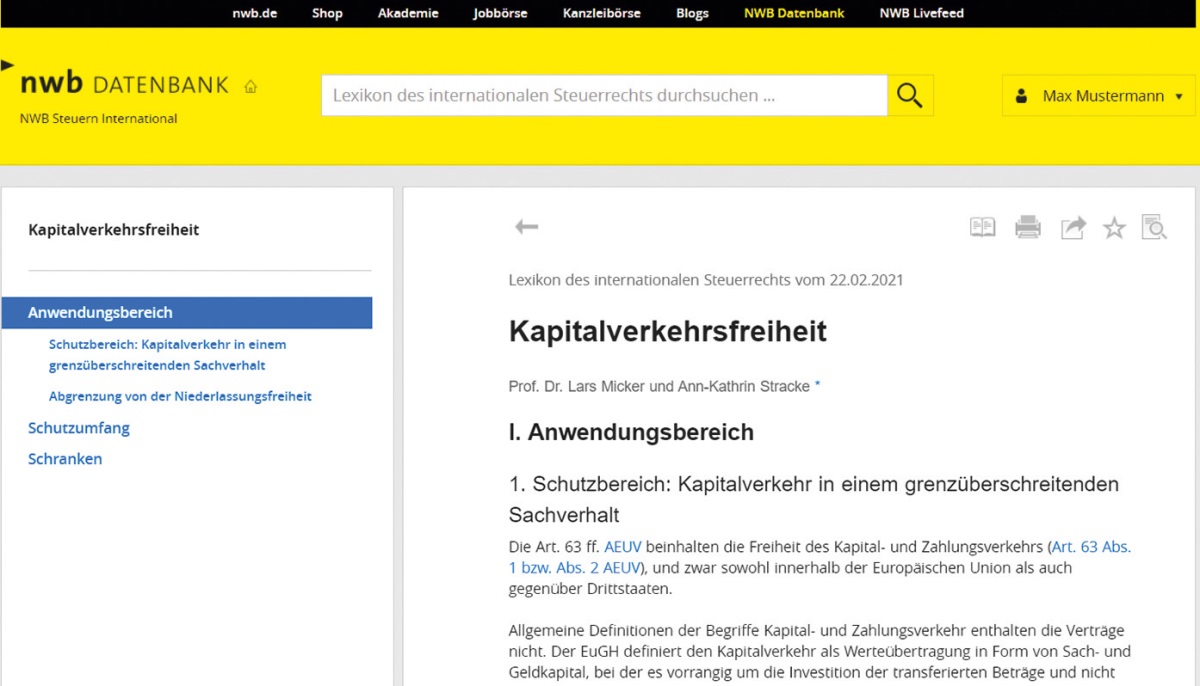
Task: Jump to Schutzumfang section
Action: 79,428
